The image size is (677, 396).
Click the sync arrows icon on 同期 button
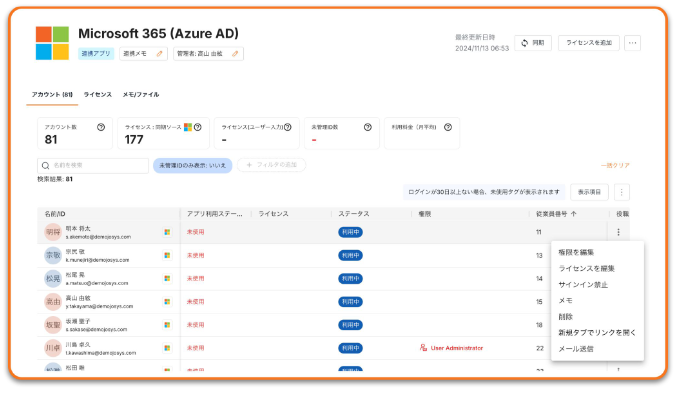[525, 43]
